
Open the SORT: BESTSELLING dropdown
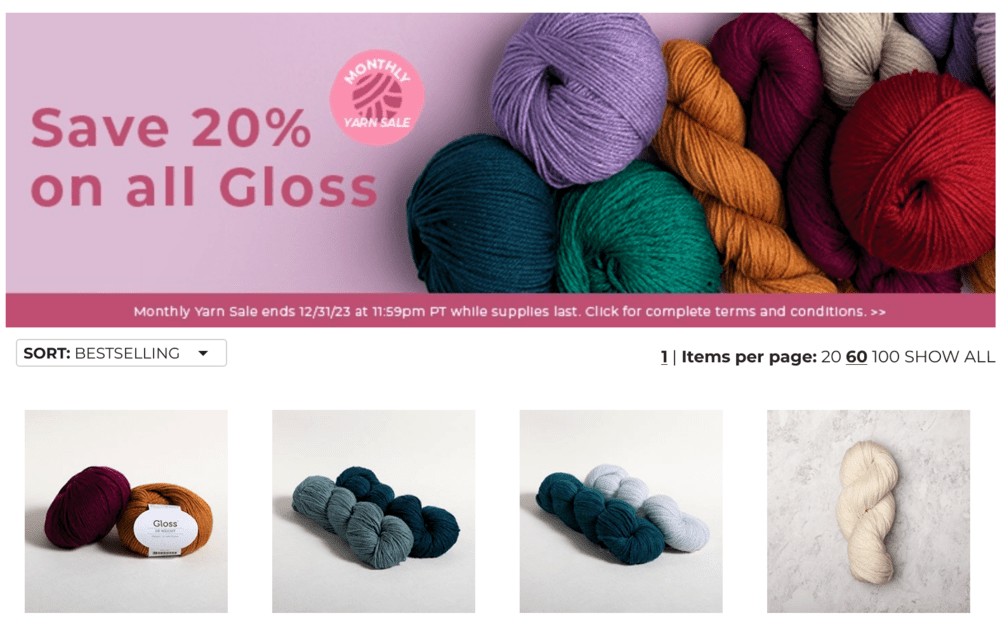(121, 353)
